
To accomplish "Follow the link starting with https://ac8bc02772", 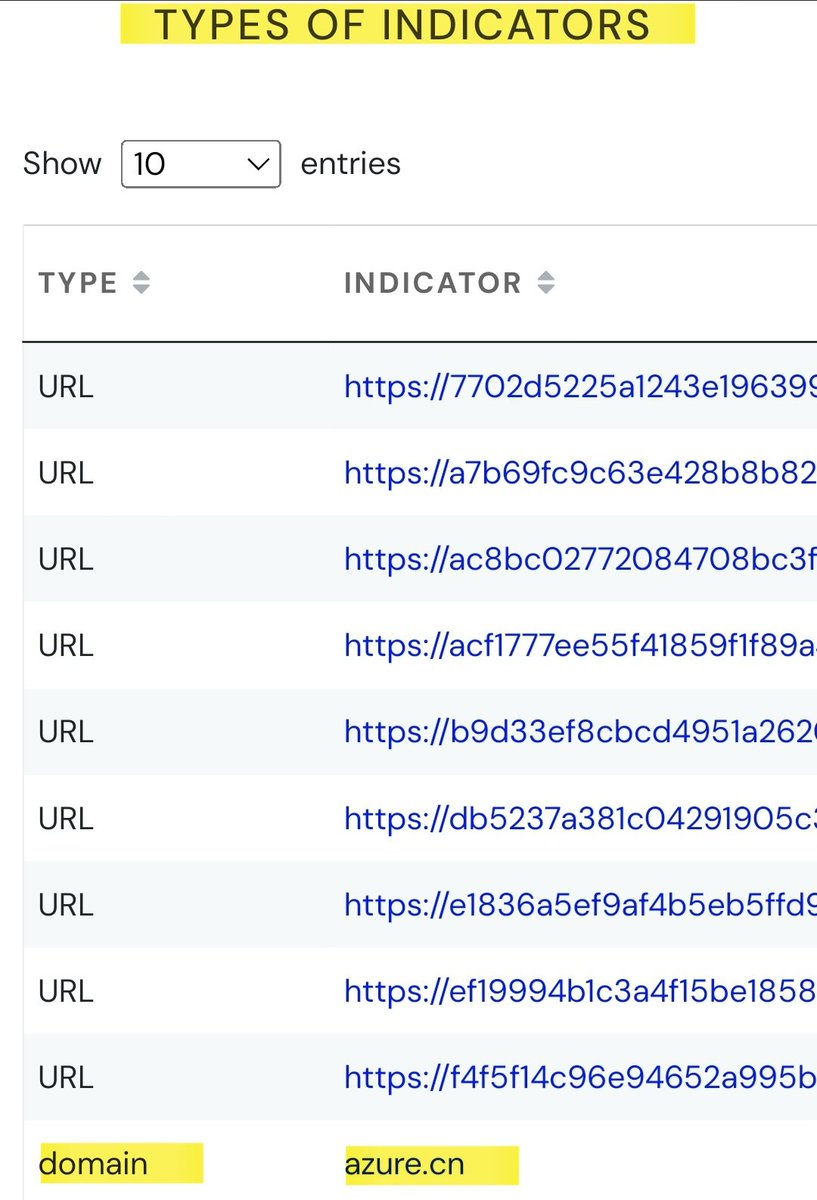I will [580, 559].
